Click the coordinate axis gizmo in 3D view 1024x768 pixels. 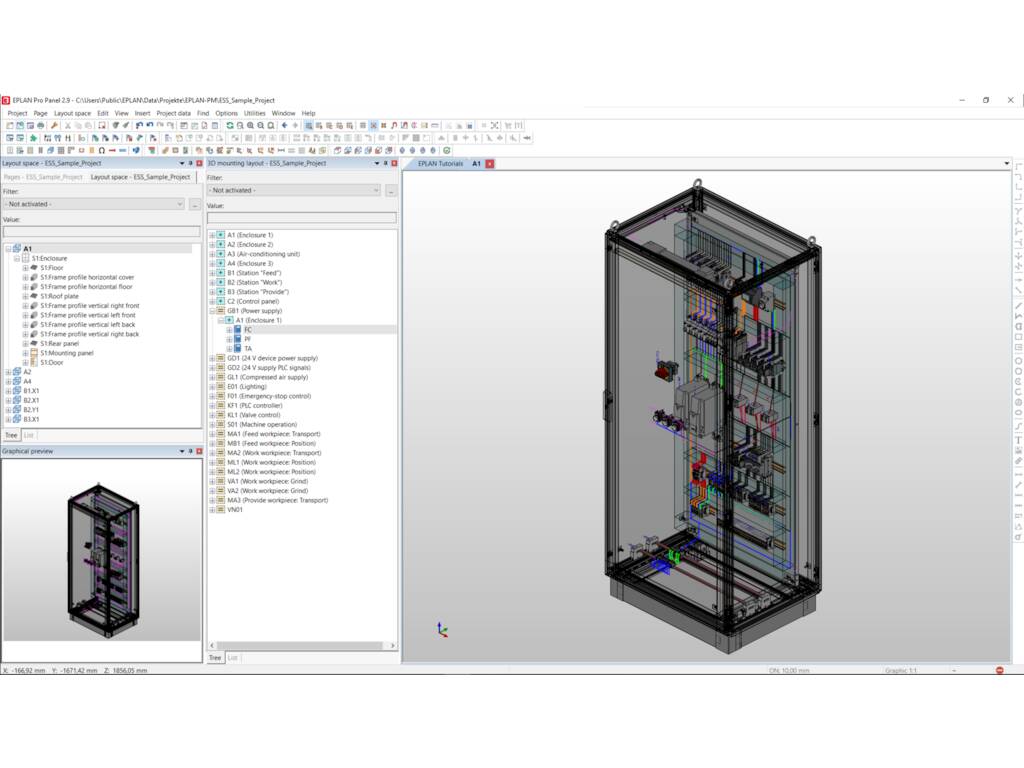pos(442,630)
